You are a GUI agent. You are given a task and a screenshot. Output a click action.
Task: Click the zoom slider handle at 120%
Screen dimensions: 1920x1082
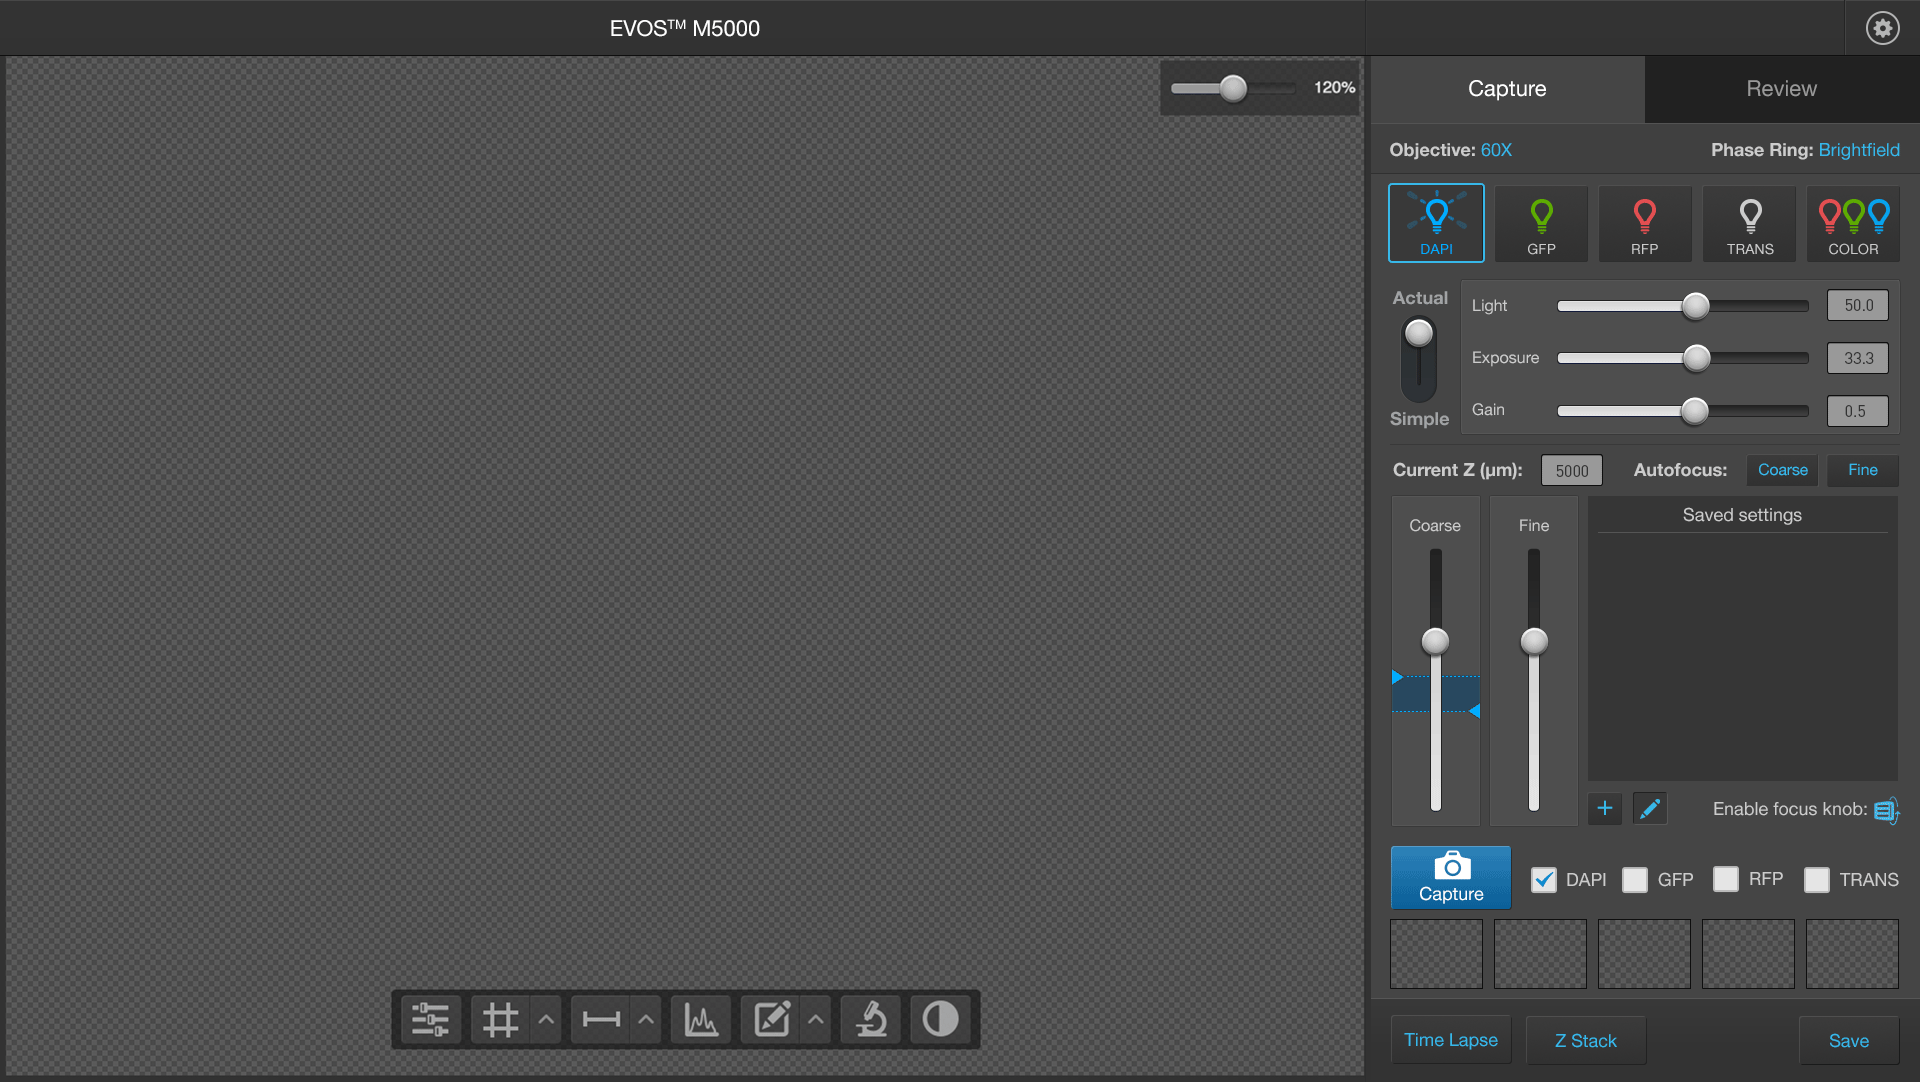click(x=1233, y=88)
